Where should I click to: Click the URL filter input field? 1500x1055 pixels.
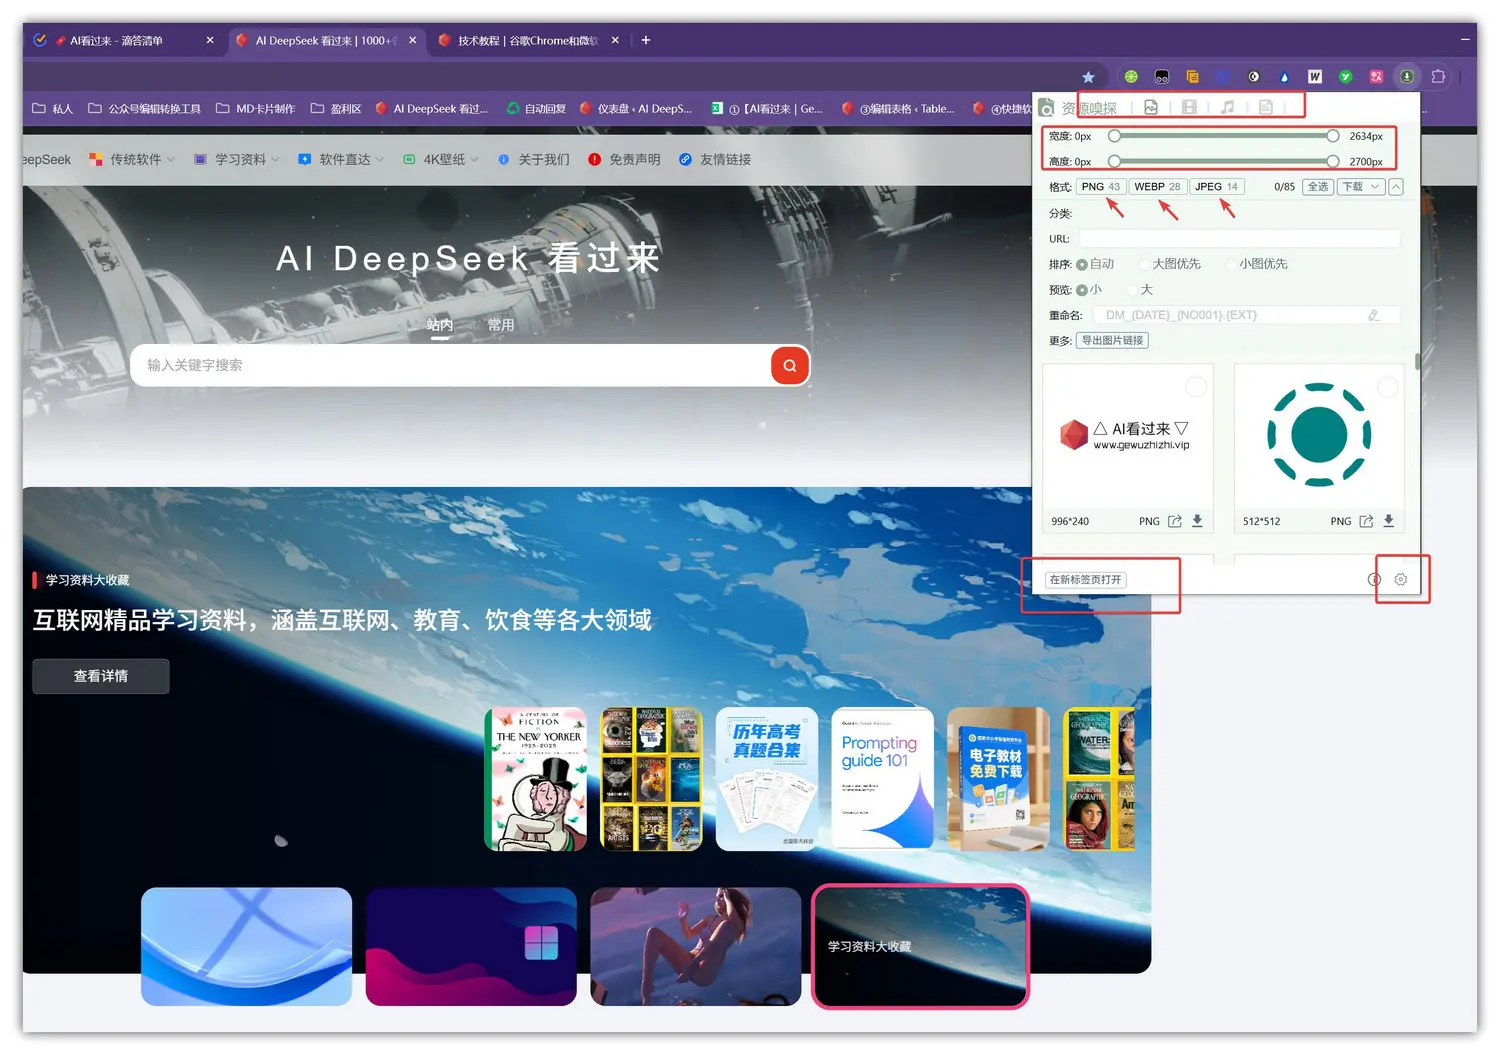[x=1240, y=238]
